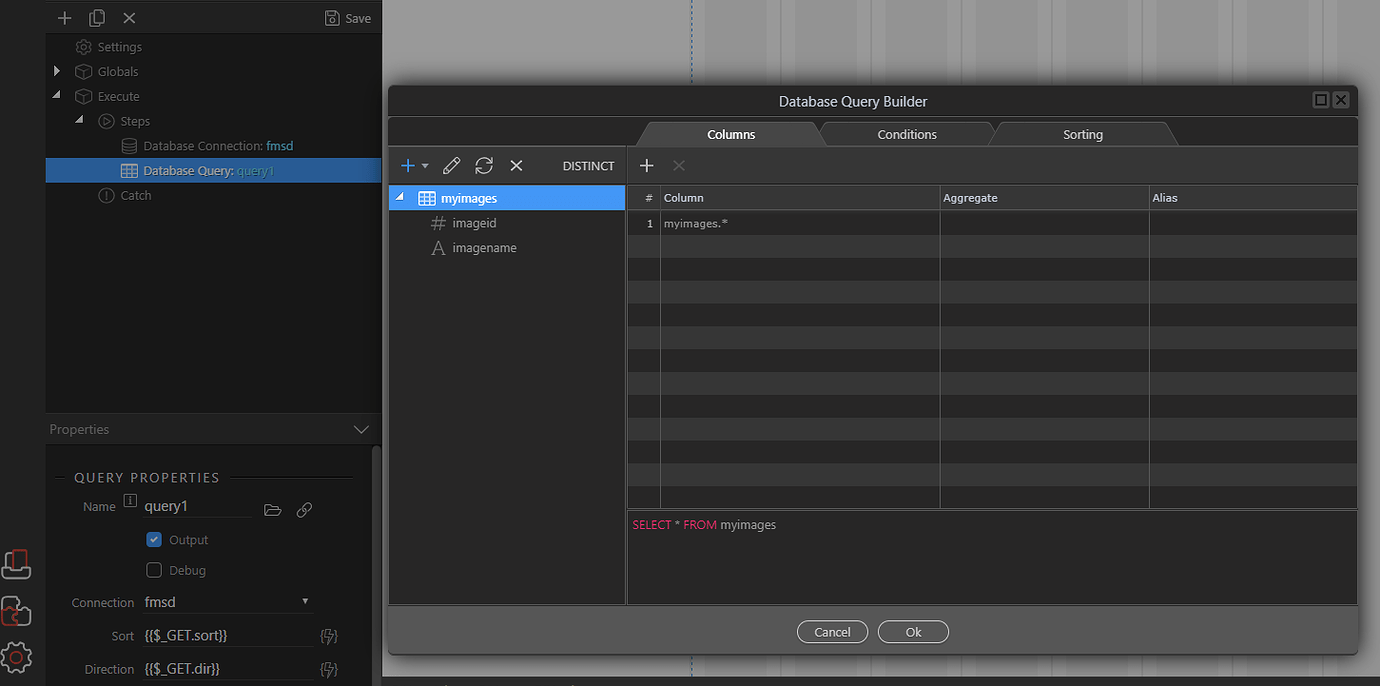This screenshot has height=686, width=1380.
Task: Uncheck the Output checkbox
Action: click(x=154, y=539)
